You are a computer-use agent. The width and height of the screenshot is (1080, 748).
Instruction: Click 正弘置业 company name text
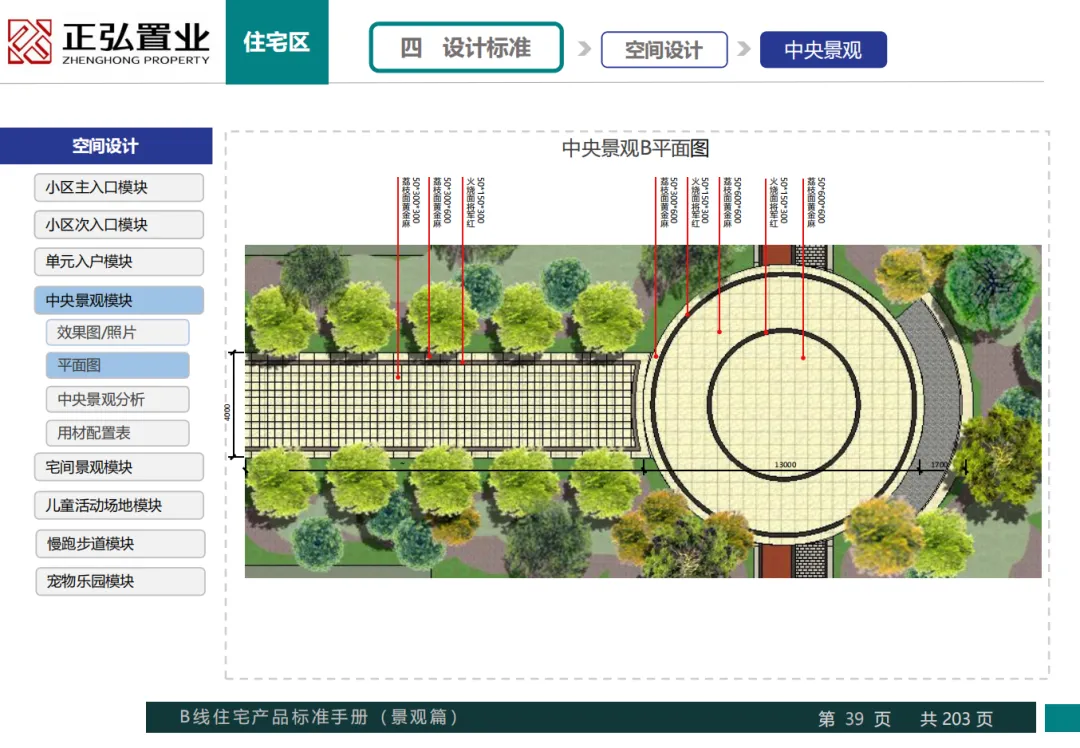(136, 37)
